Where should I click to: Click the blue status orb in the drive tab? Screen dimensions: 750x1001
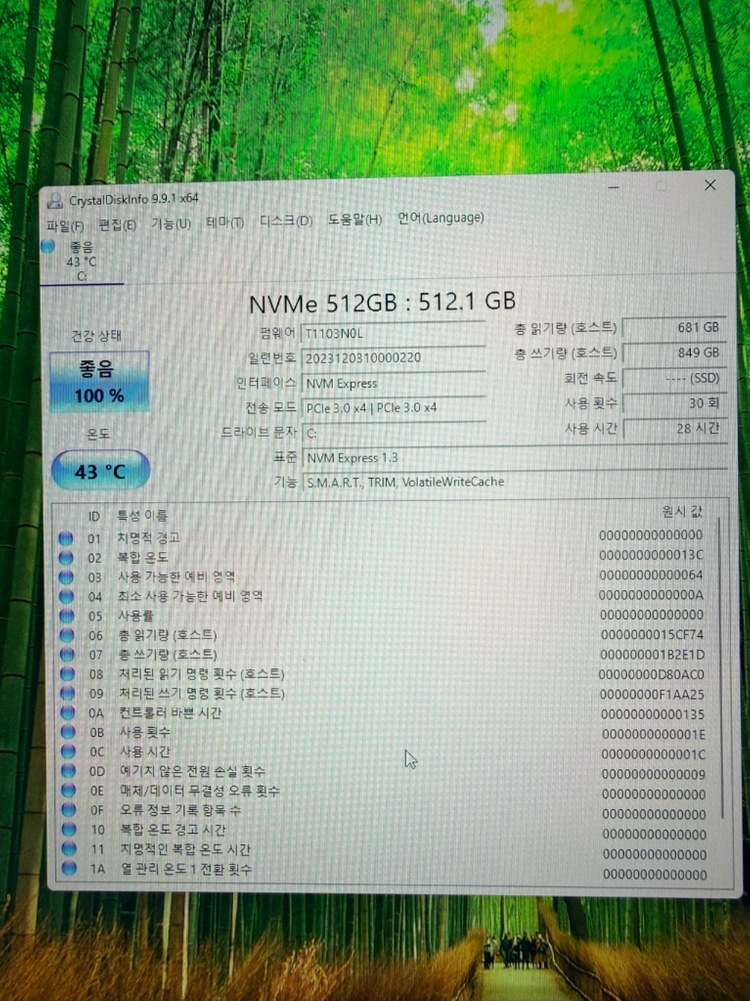(x=48, y=246)
